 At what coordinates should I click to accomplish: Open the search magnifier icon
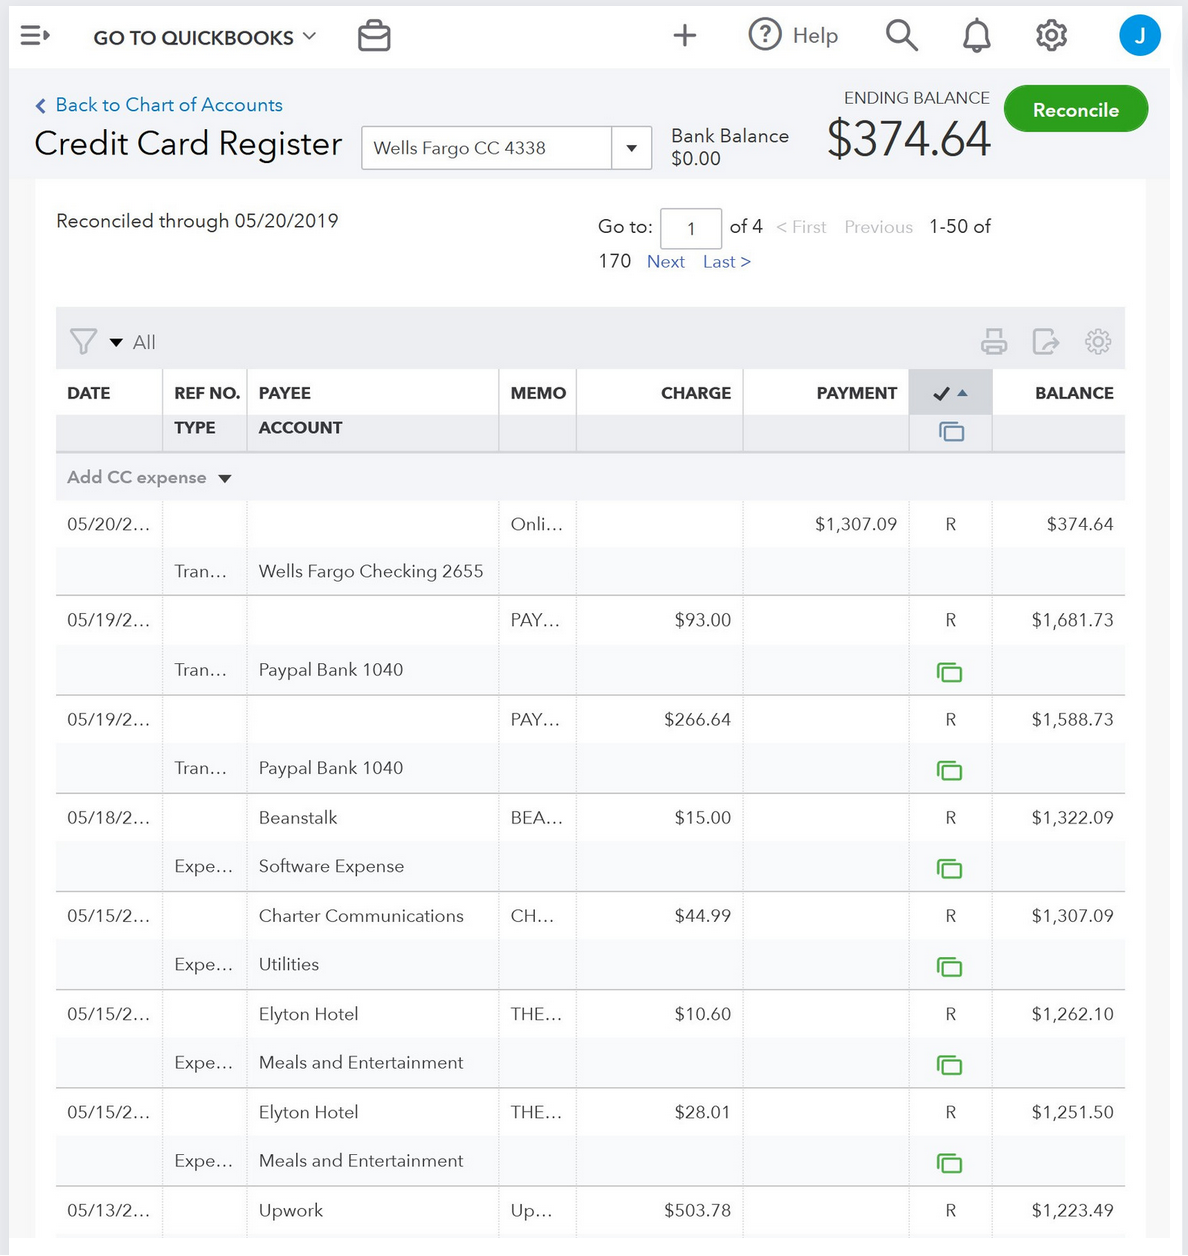pyautogui.click(x=901, y=36)
